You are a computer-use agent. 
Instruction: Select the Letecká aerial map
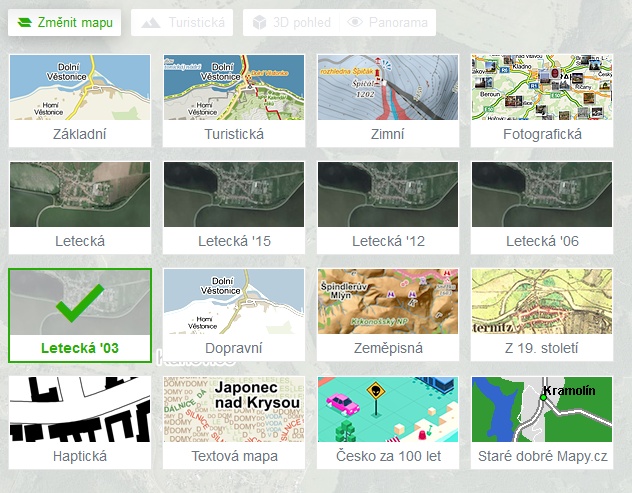(80, 207)
